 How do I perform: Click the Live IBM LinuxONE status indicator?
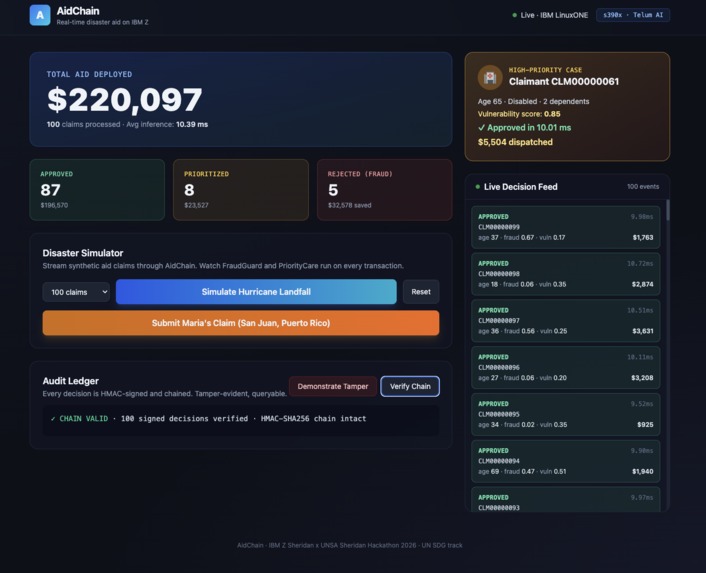coord(550,15)
